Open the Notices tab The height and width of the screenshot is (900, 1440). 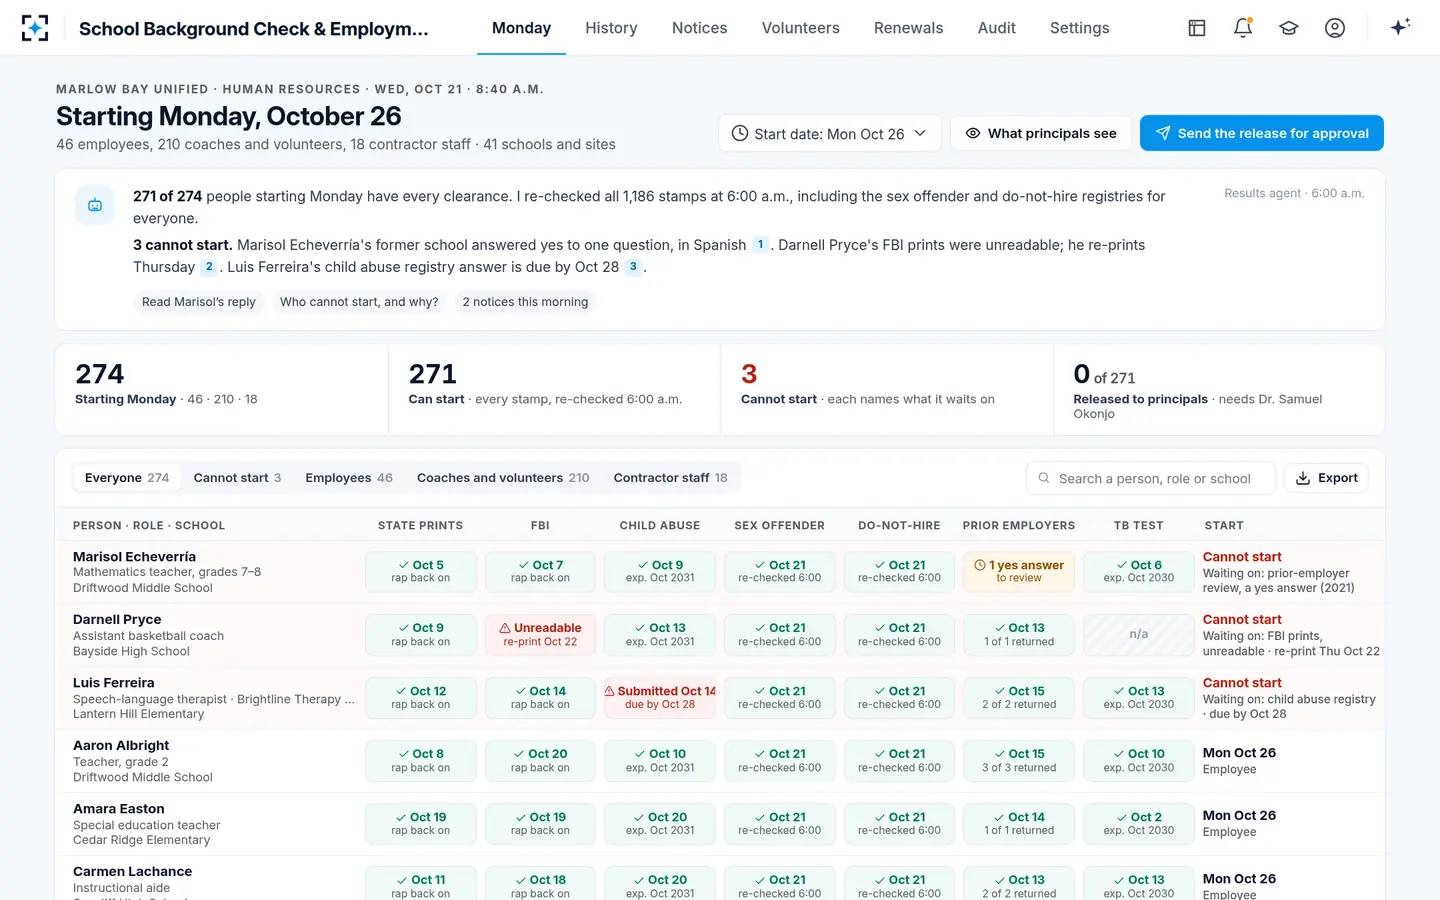coord(700,28)
